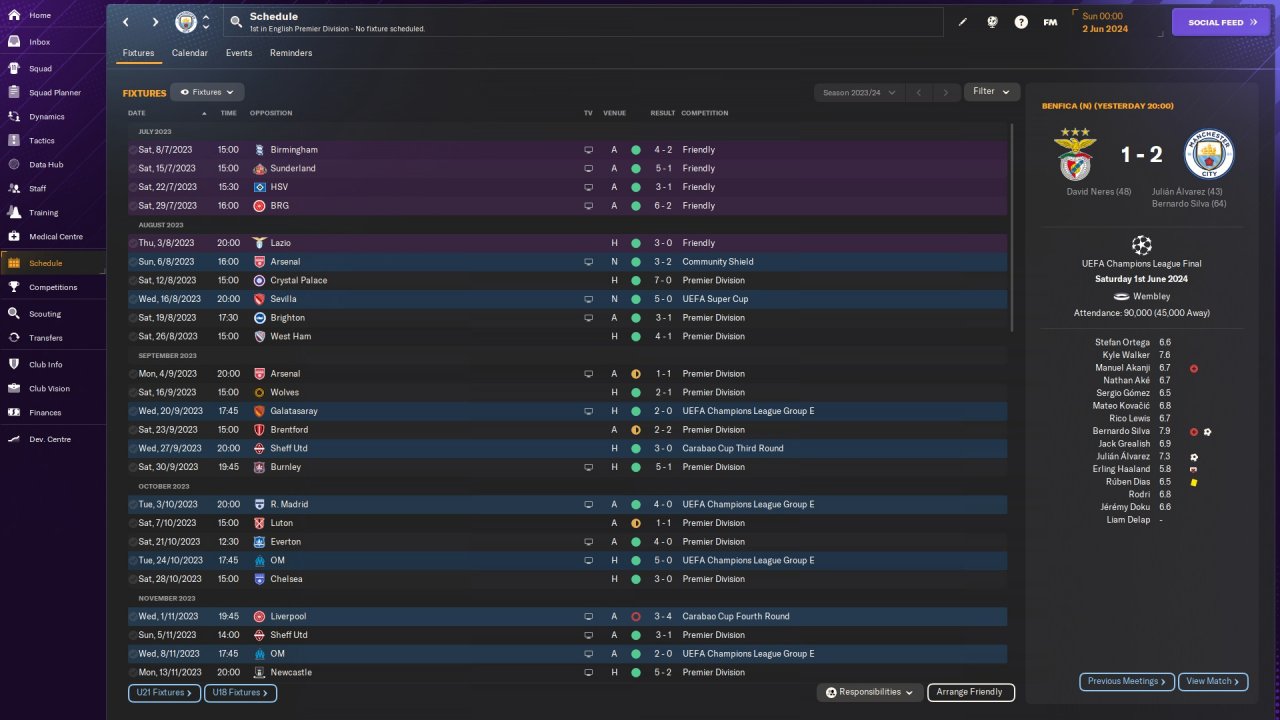Image resolution: width=1280 pixels, height=720 pixels.
Task: Toggle the circle beside the Liverpool fixture
Action: tap(133, 617)
